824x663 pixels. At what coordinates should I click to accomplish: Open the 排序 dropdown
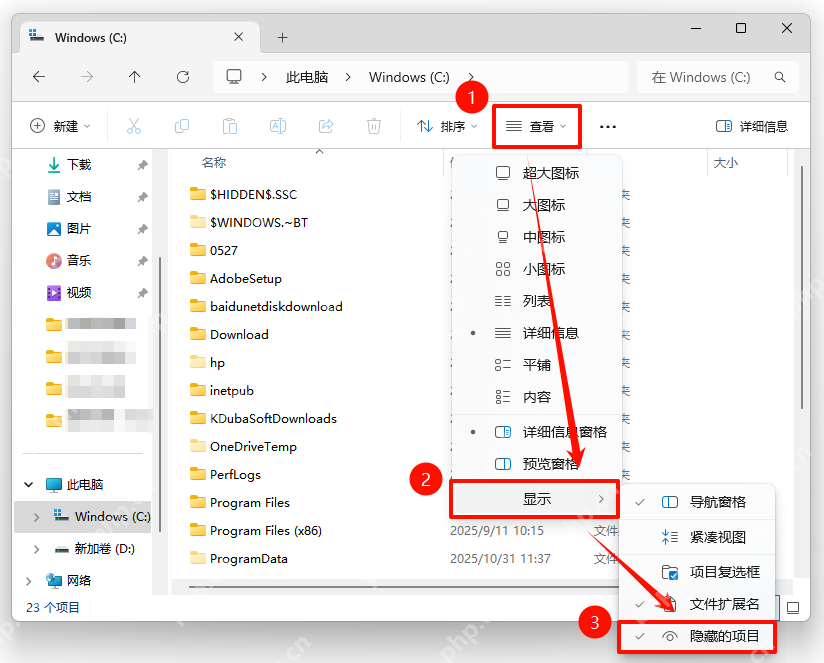pos(447,126)
